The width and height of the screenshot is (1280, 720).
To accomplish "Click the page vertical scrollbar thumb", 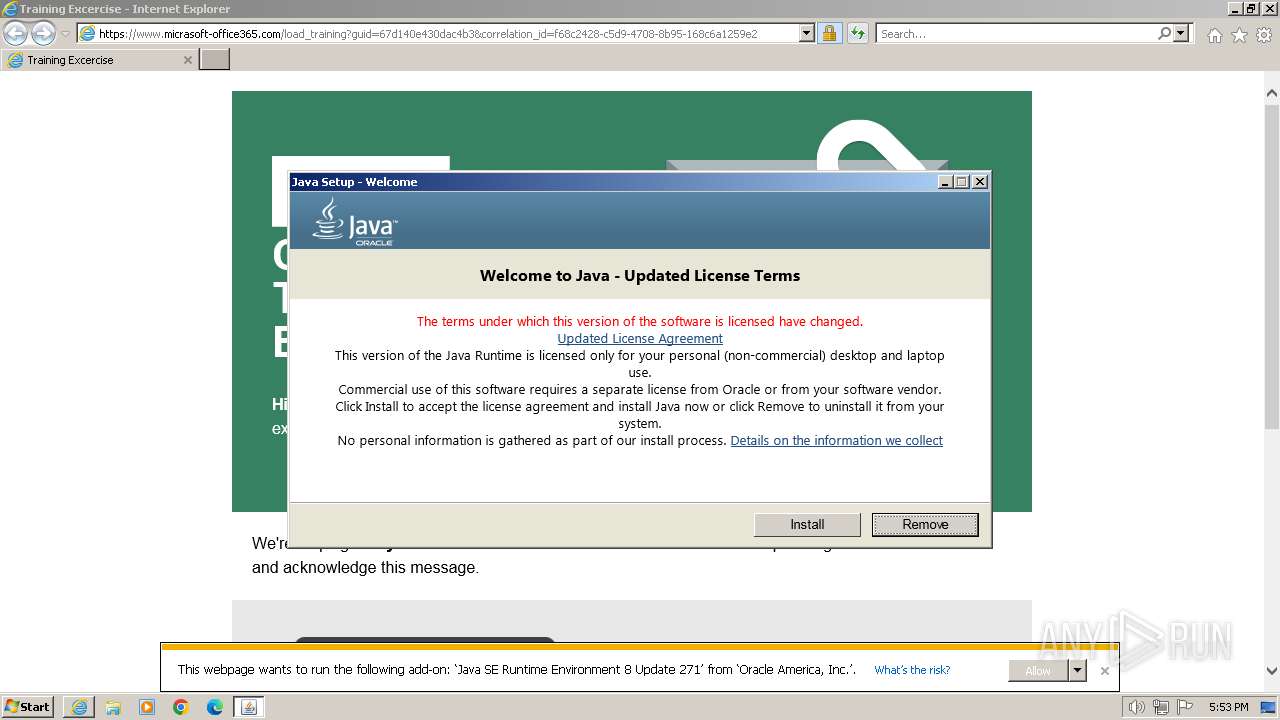I will [x=1272, y=268].
